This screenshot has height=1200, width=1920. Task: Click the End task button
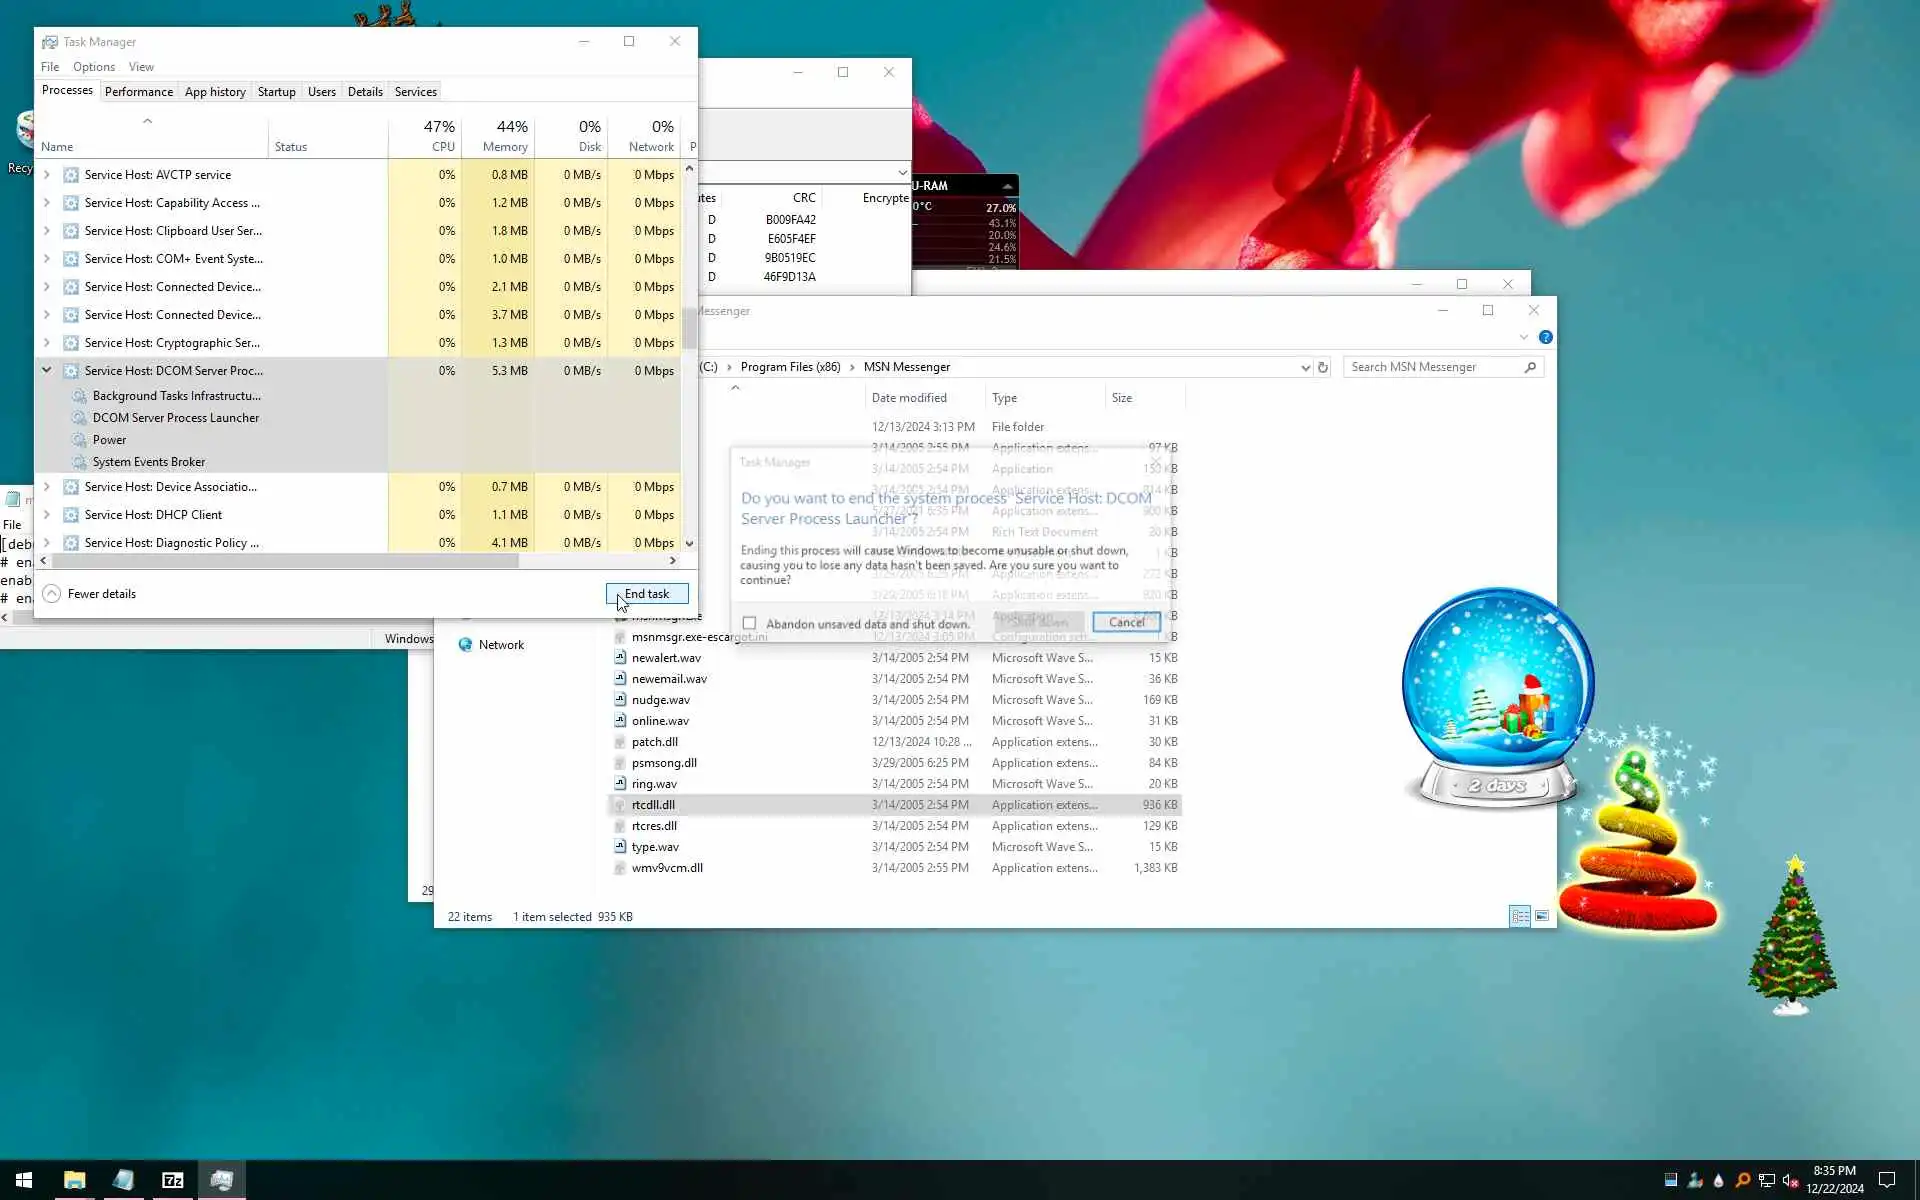pyautogui.click(x=647, y=594)
